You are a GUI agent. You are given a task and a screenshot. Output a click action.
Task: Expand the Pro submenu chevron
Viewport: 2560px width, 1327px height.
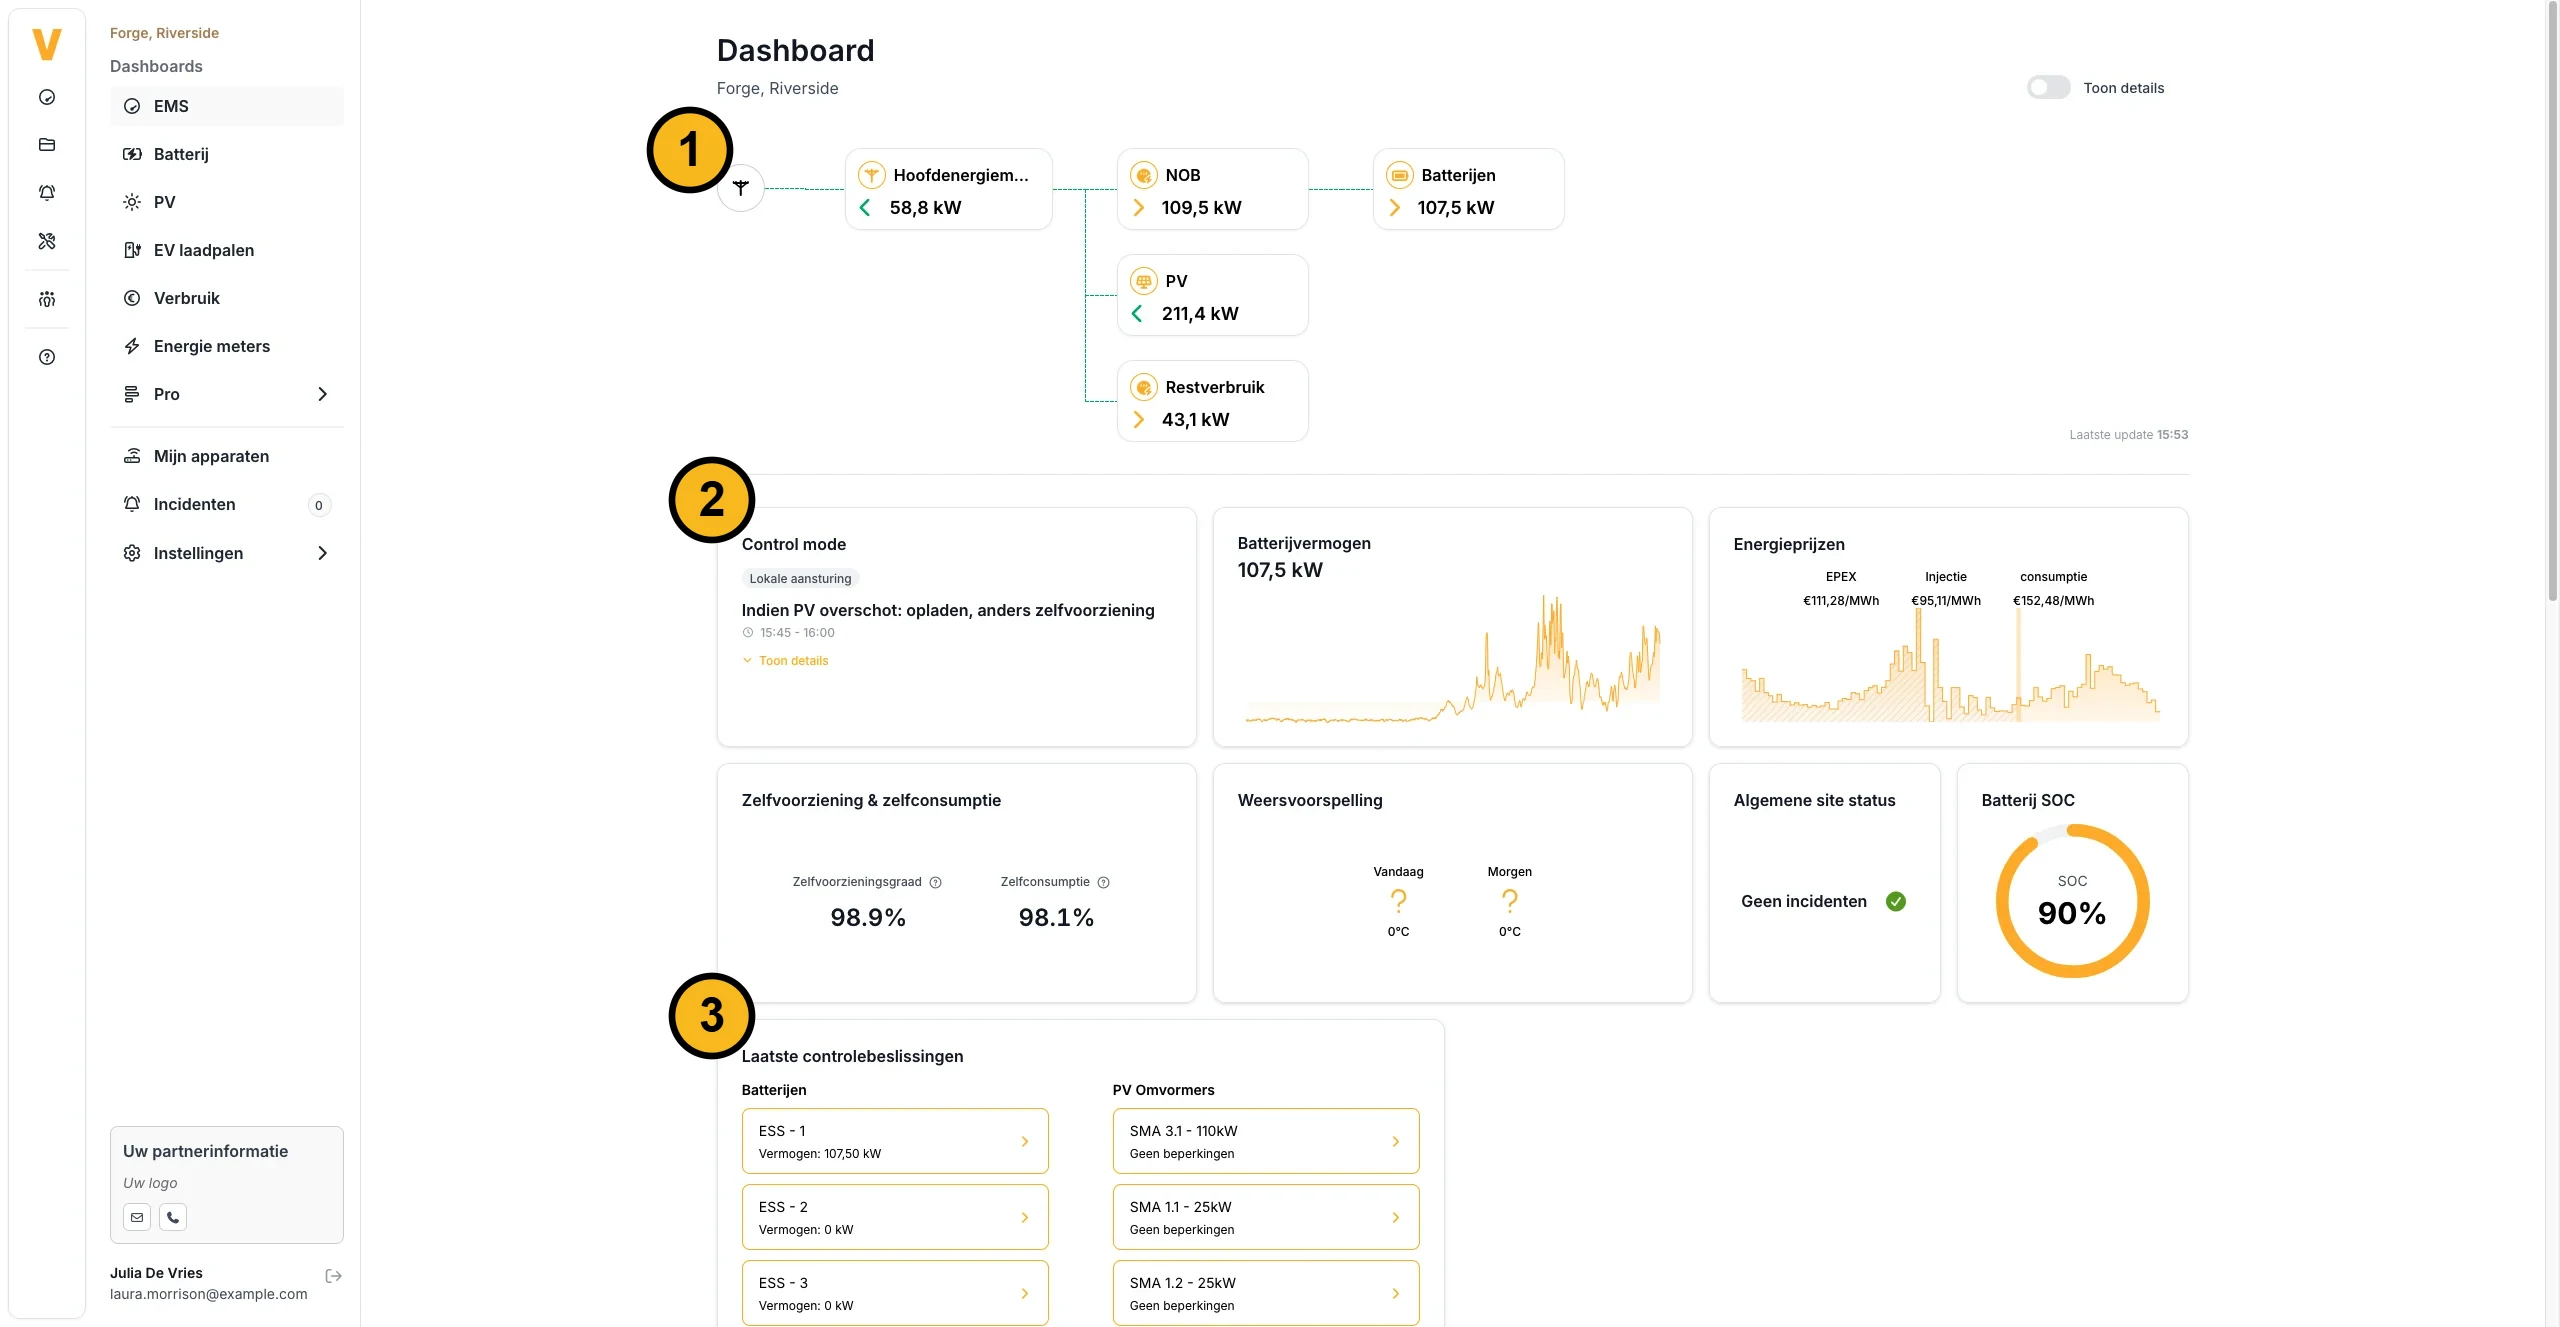[322, 394]
